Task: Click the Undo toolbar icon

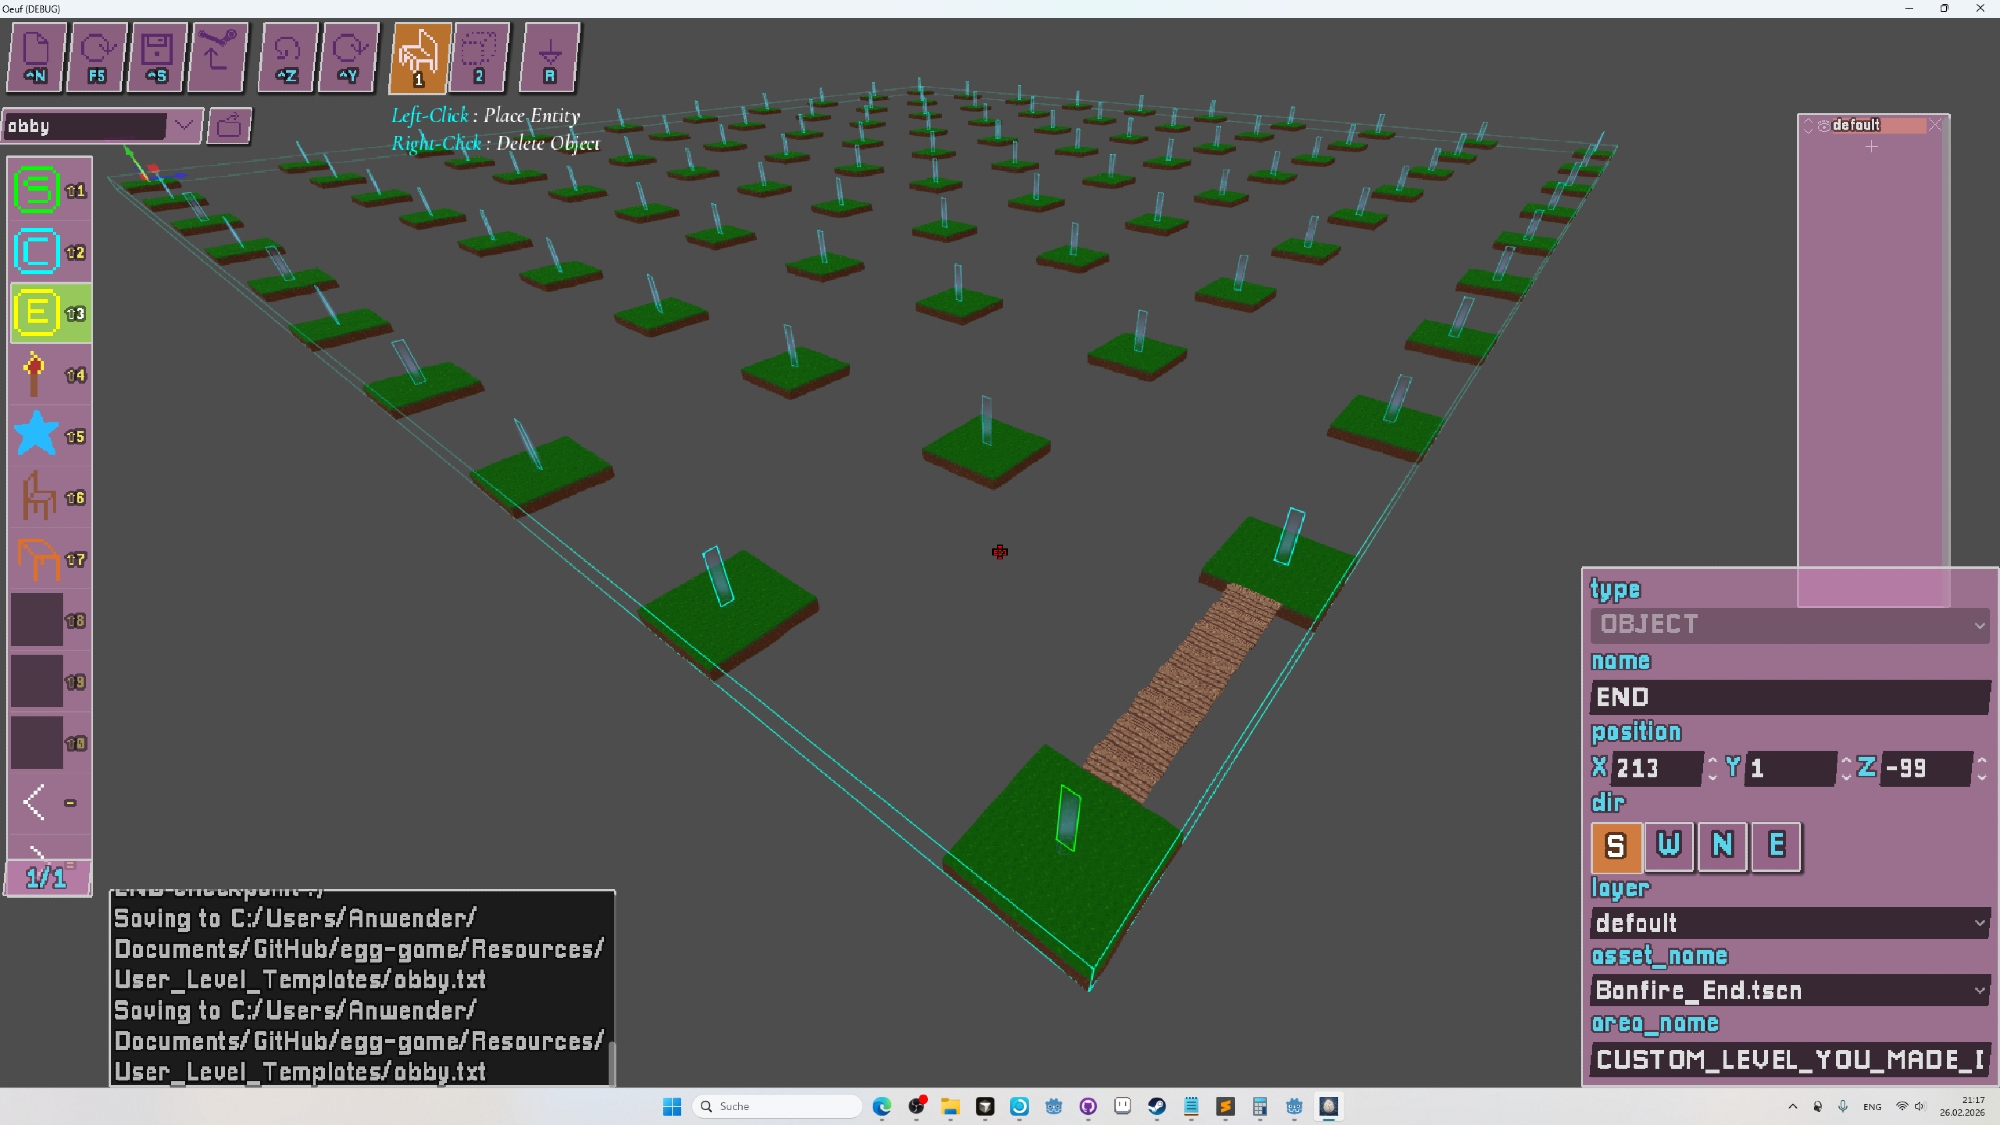Action: [x=287, y=57]
